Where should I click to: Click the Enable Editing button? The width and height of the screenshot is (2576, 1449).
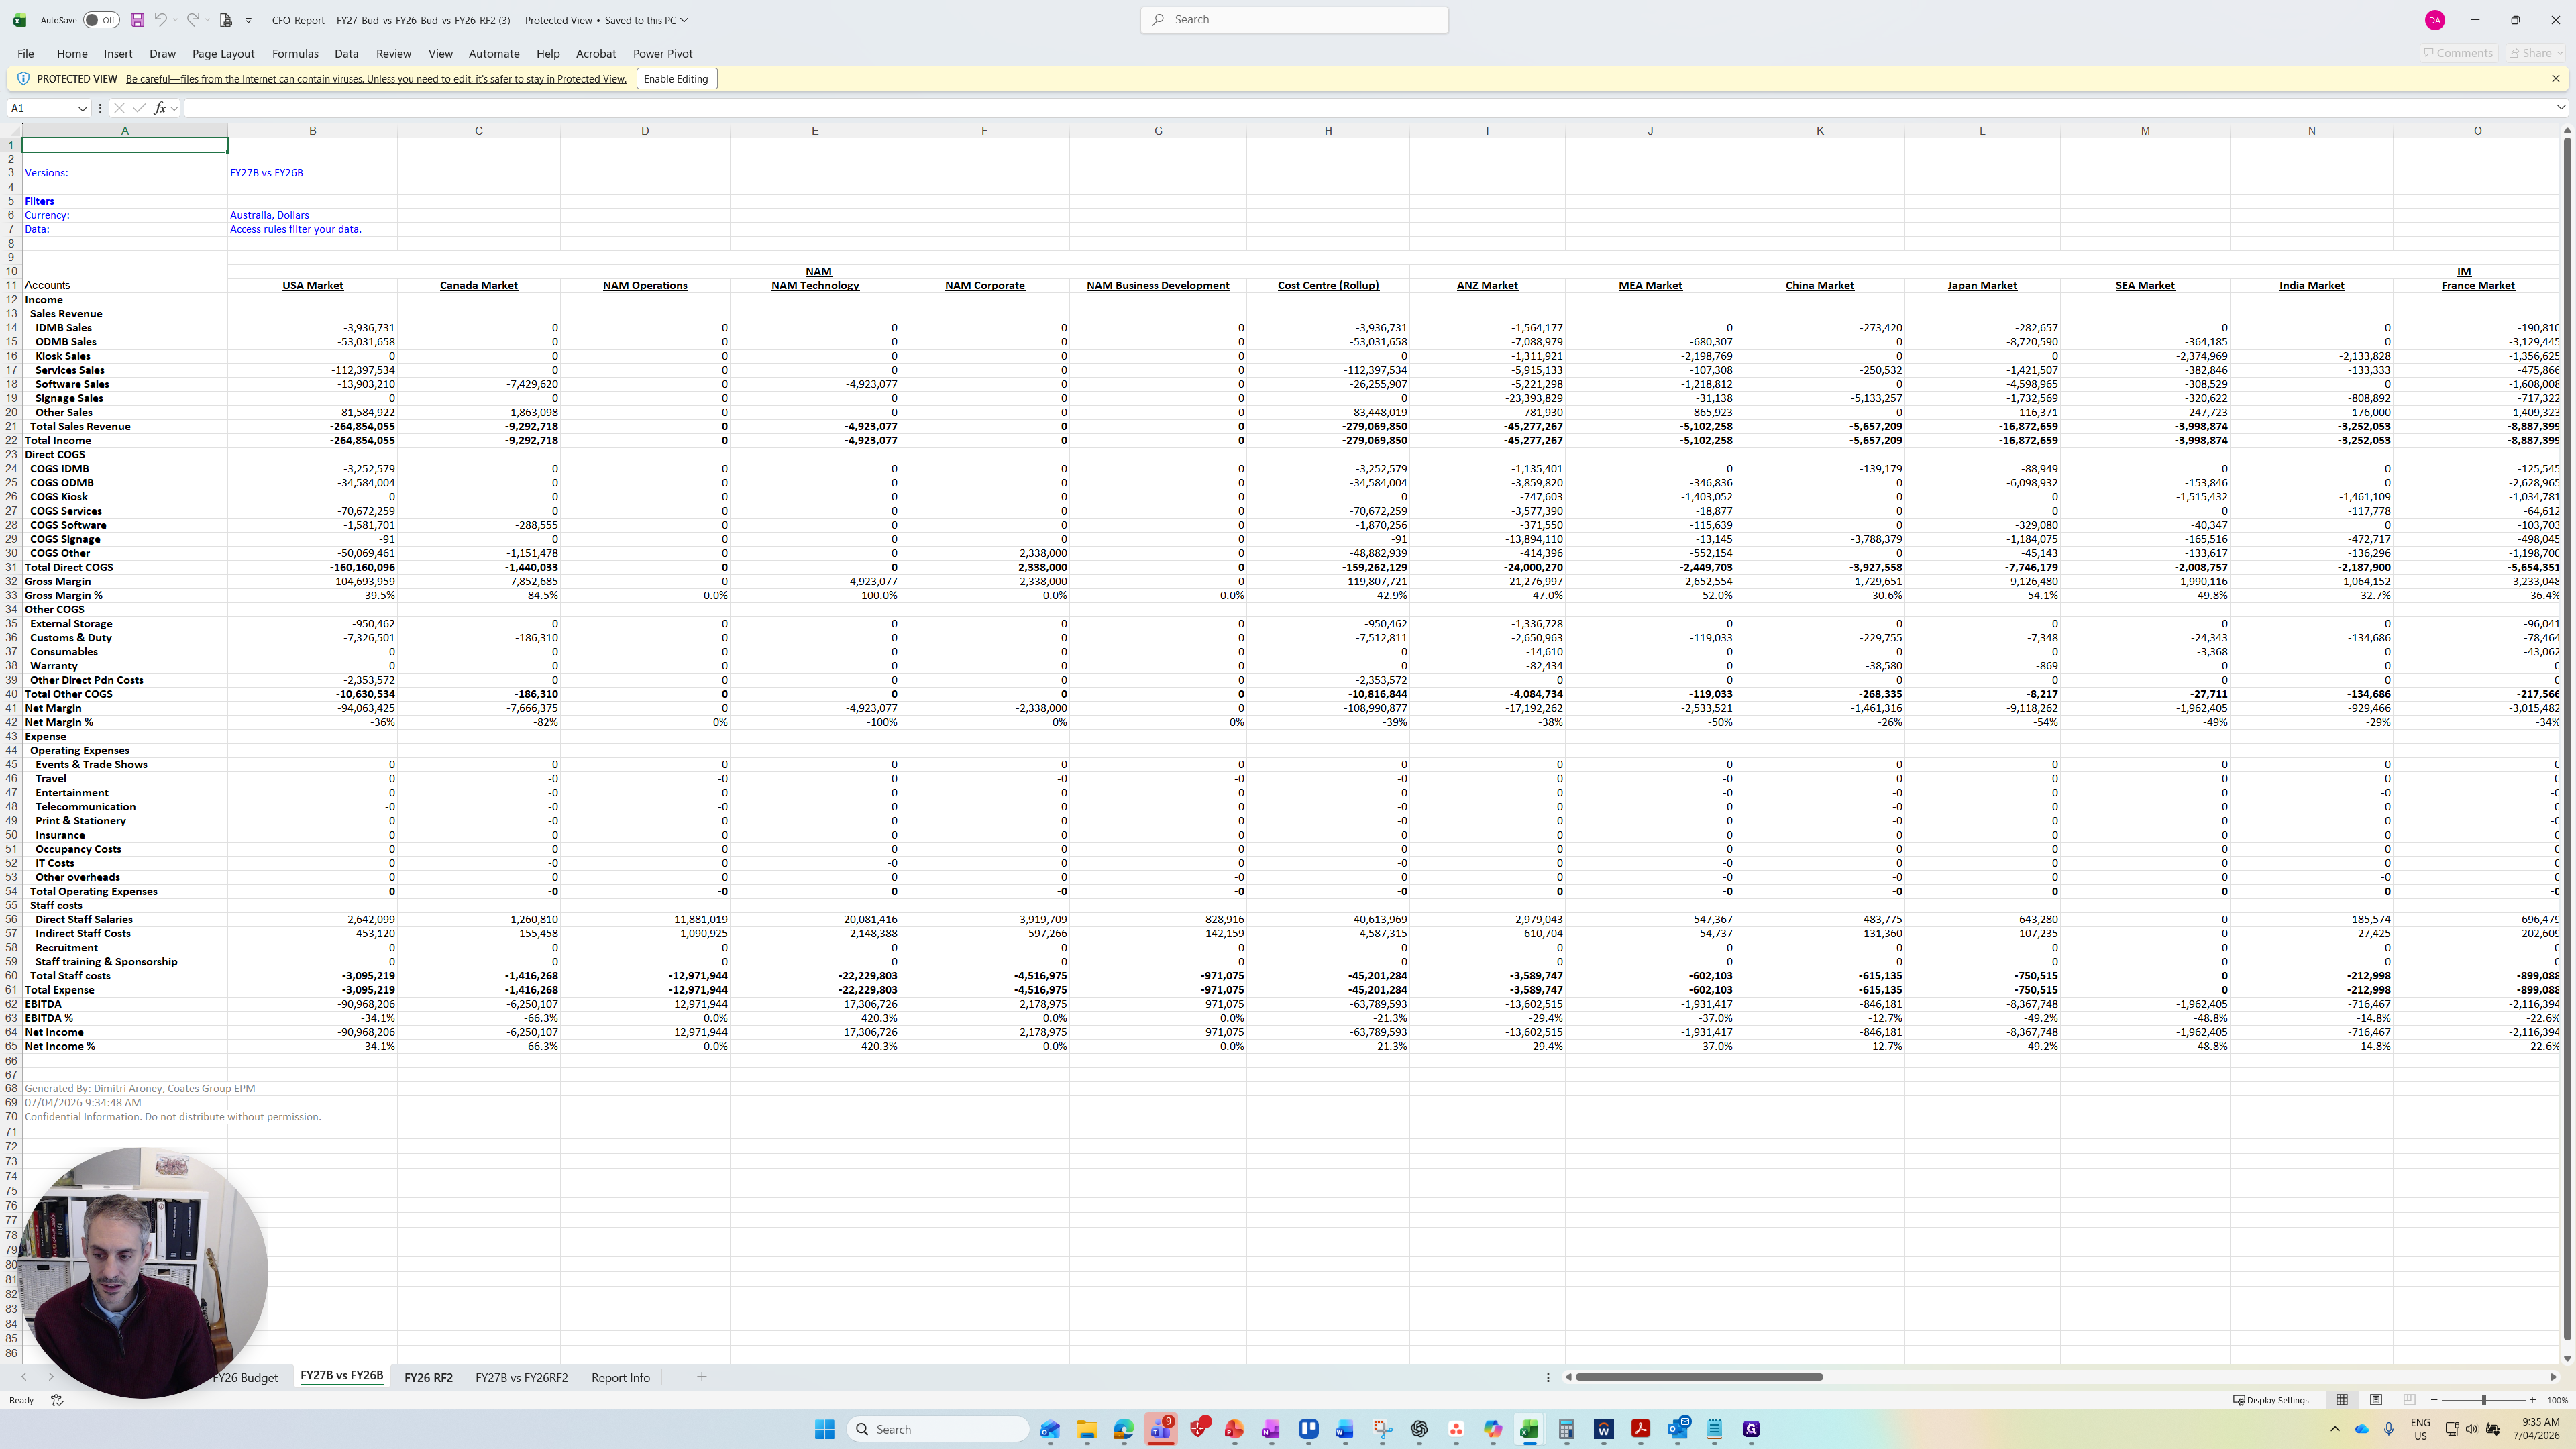click(676, 79)
